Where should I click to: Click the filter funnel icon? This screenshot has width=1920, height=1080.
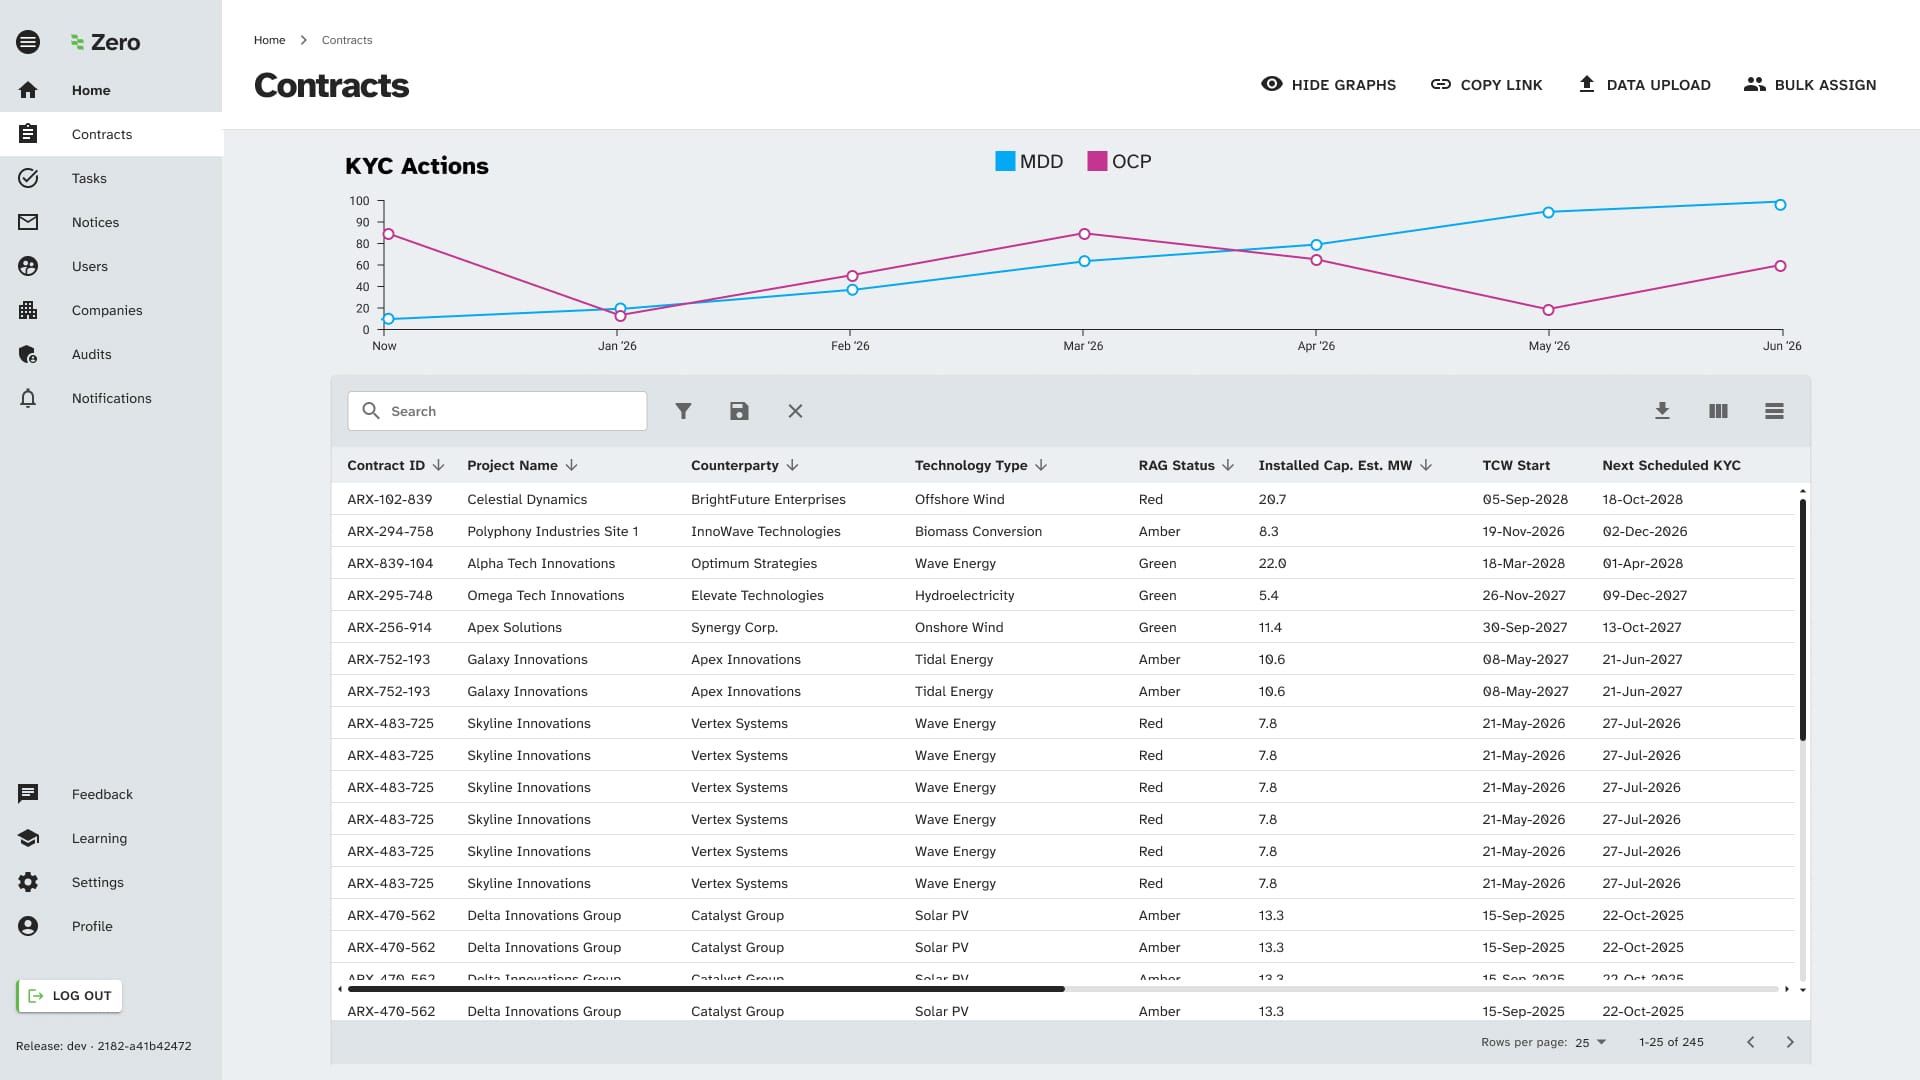pos(683,411)
